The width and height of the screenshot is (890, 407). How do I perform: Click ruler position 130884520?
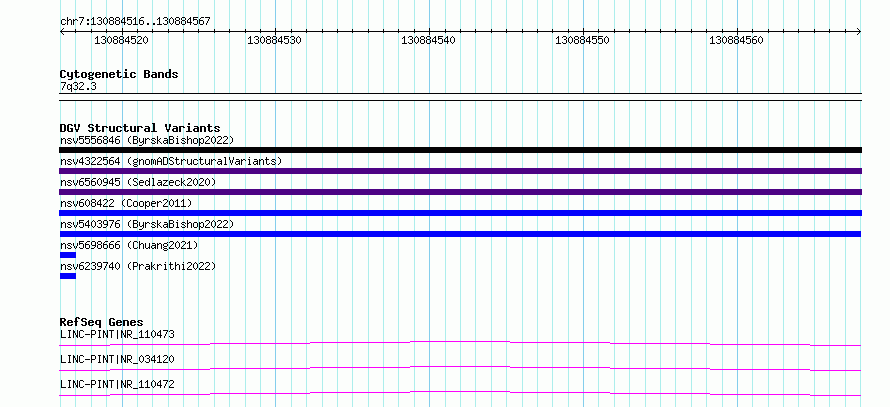(121, 41)
